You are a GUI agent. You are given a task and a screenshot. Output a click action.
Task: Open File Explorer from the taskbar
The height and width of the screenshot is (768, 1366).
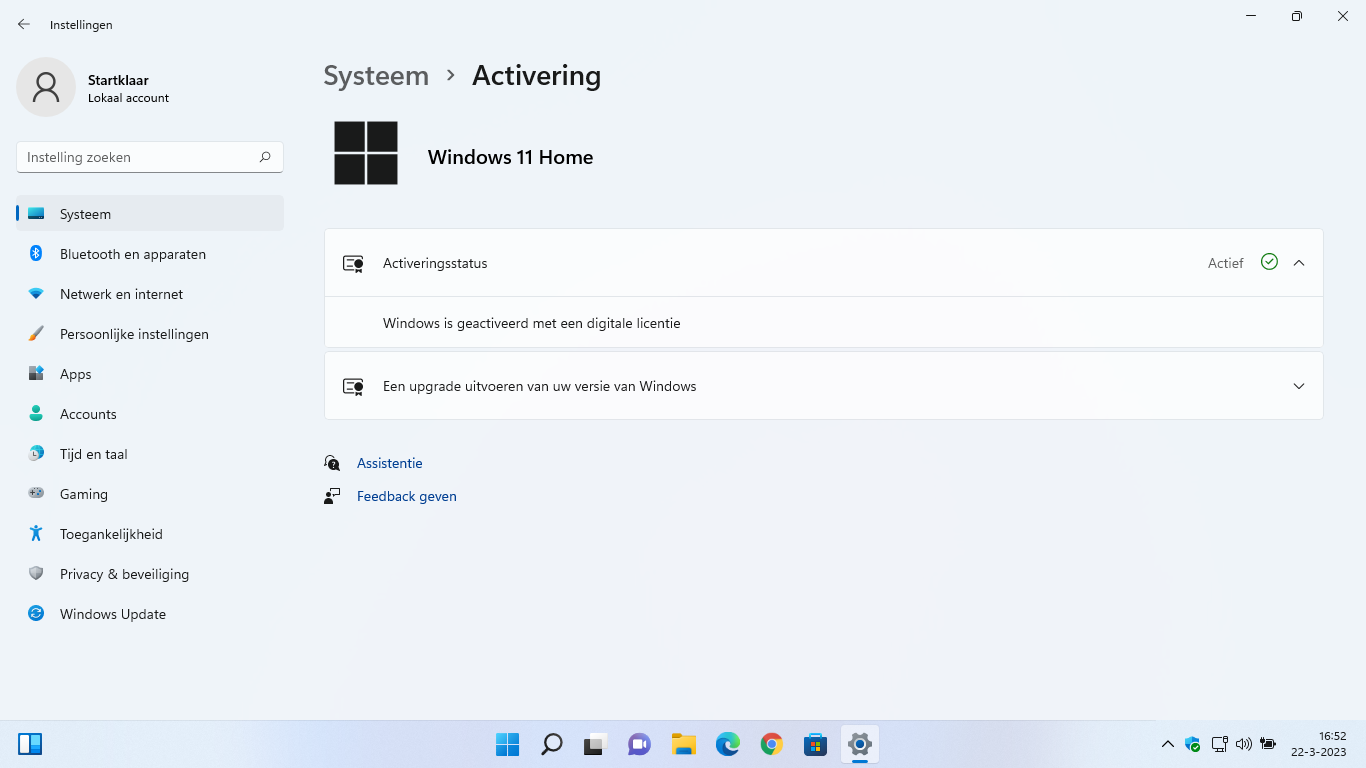pyautogui.click(x=684, y=745)
